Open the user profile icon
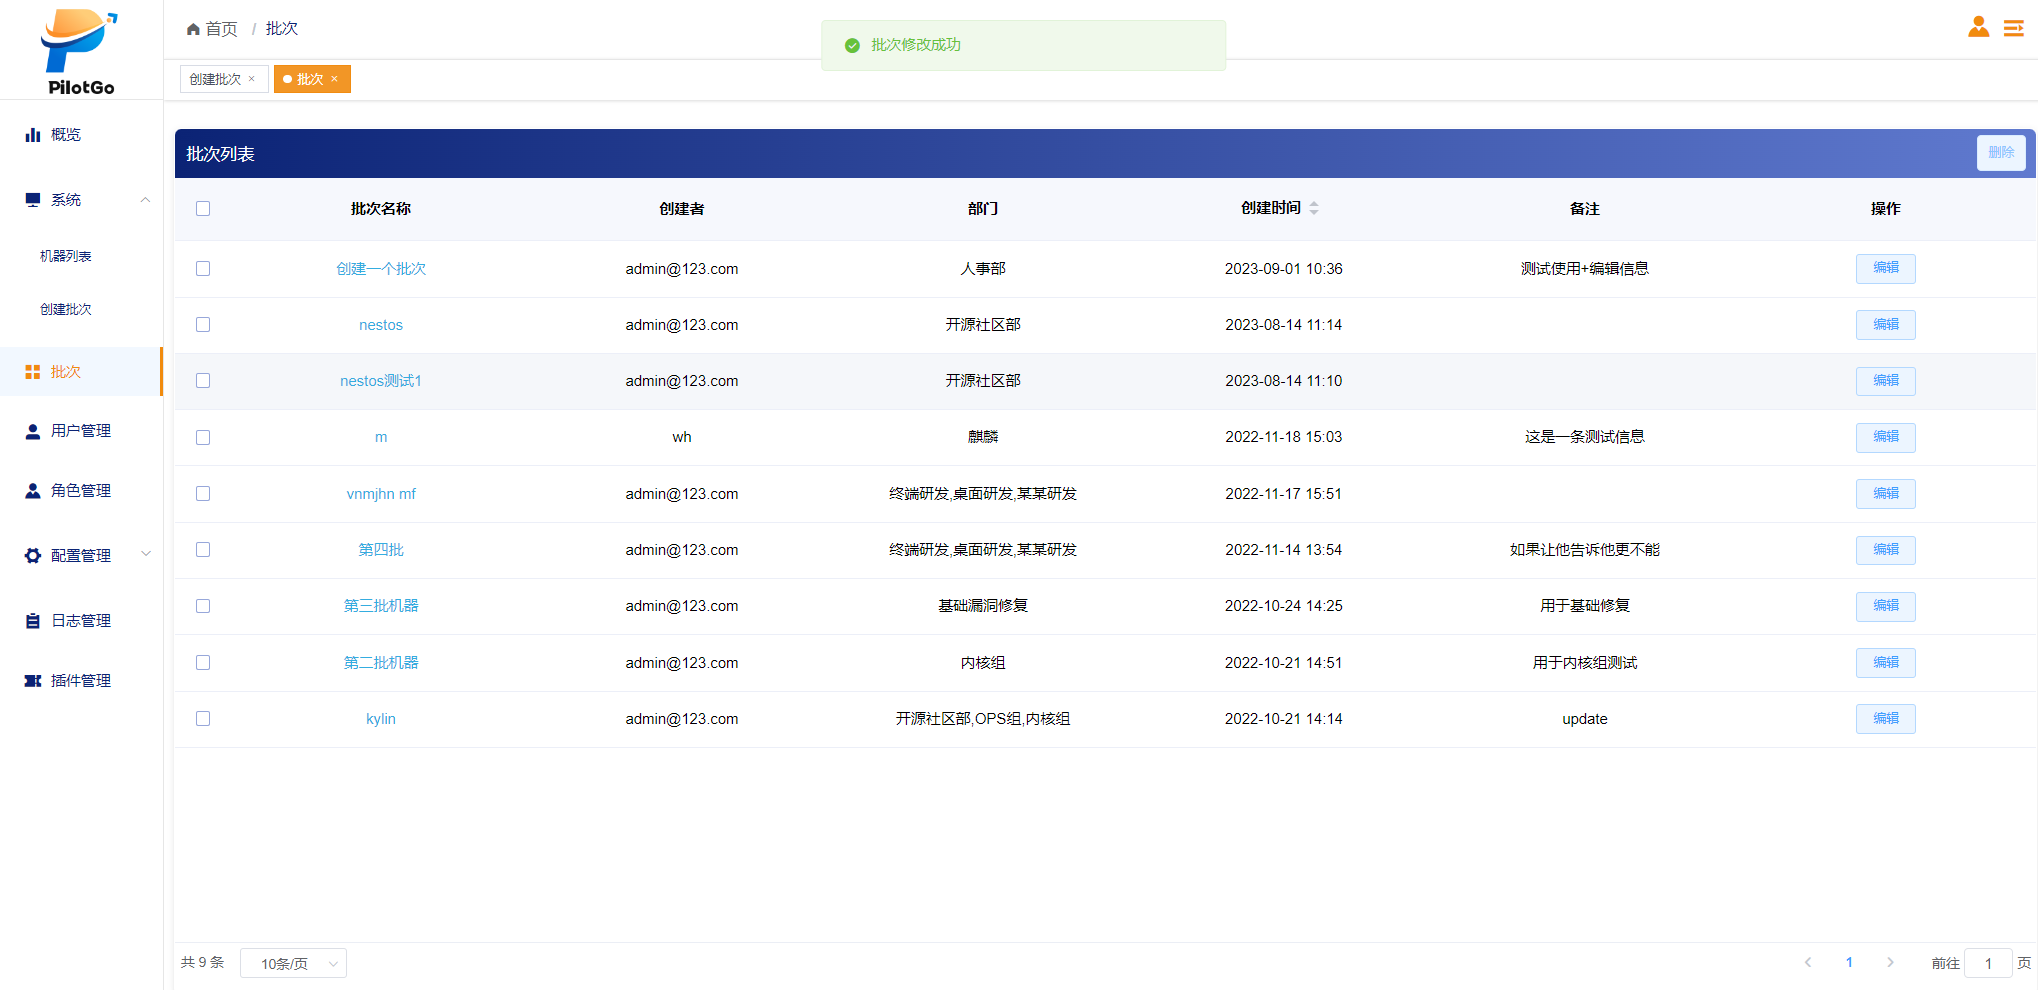This screenshot has height=990, width=2038. pyautogui.click(x=1978, y=27)
